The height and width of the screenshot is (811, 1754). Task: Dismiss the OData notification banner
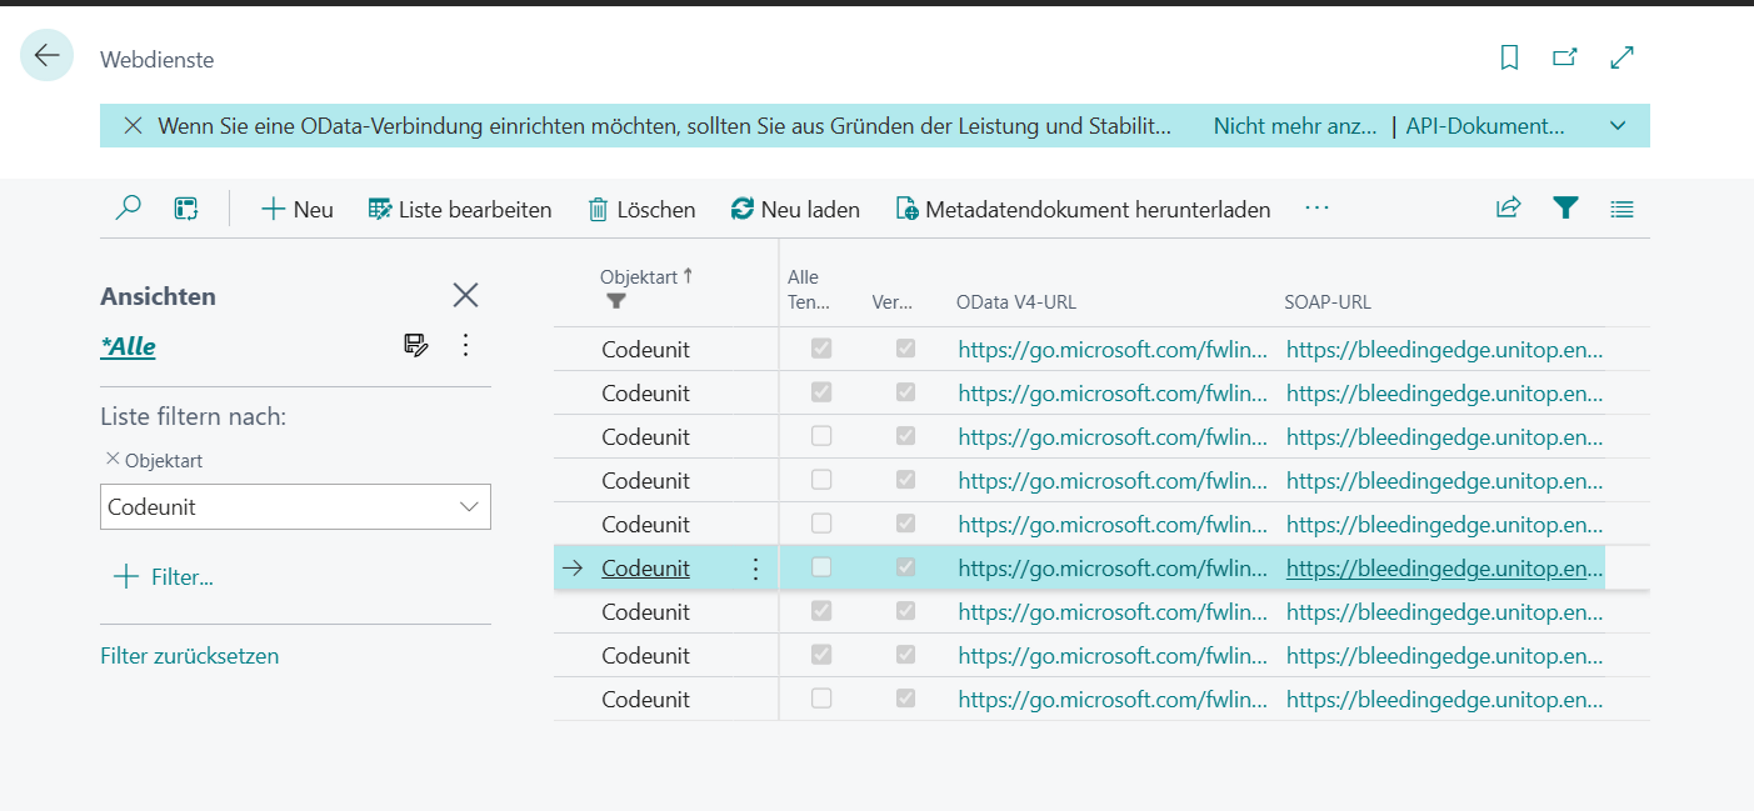tap(133, 126)
